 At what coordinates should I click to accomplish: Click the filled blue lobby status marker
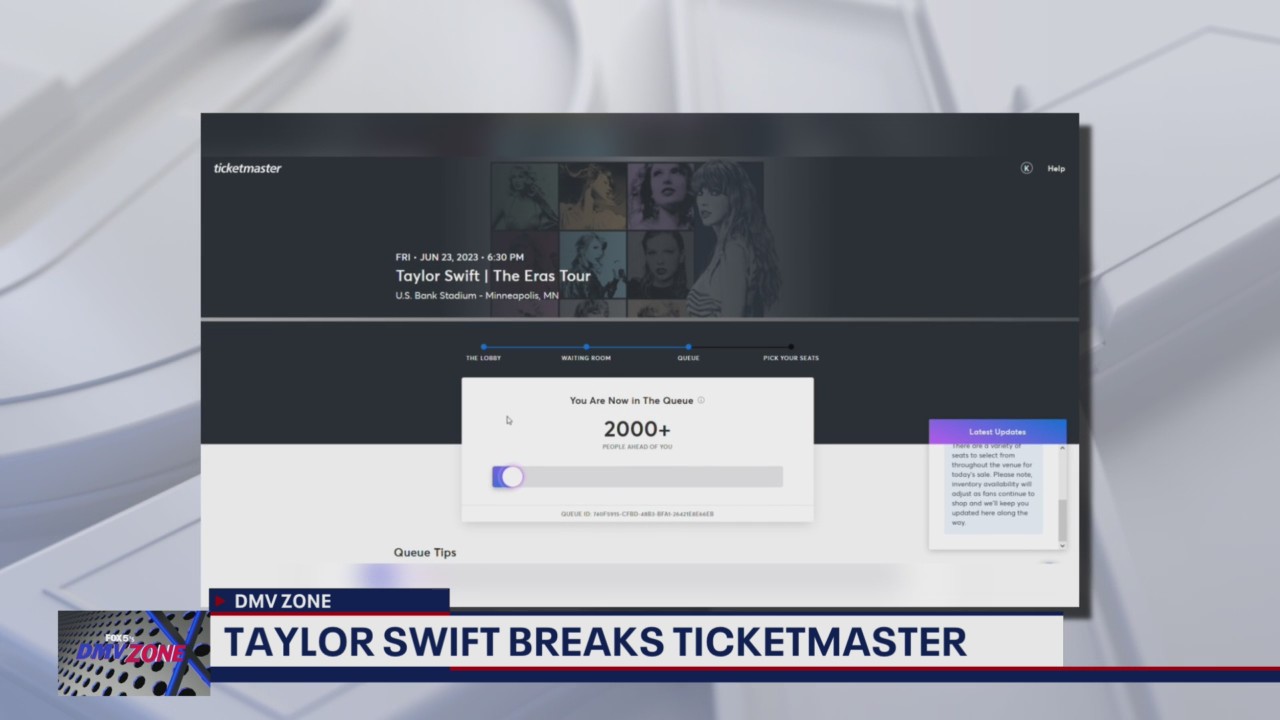[x=484, y=346]
